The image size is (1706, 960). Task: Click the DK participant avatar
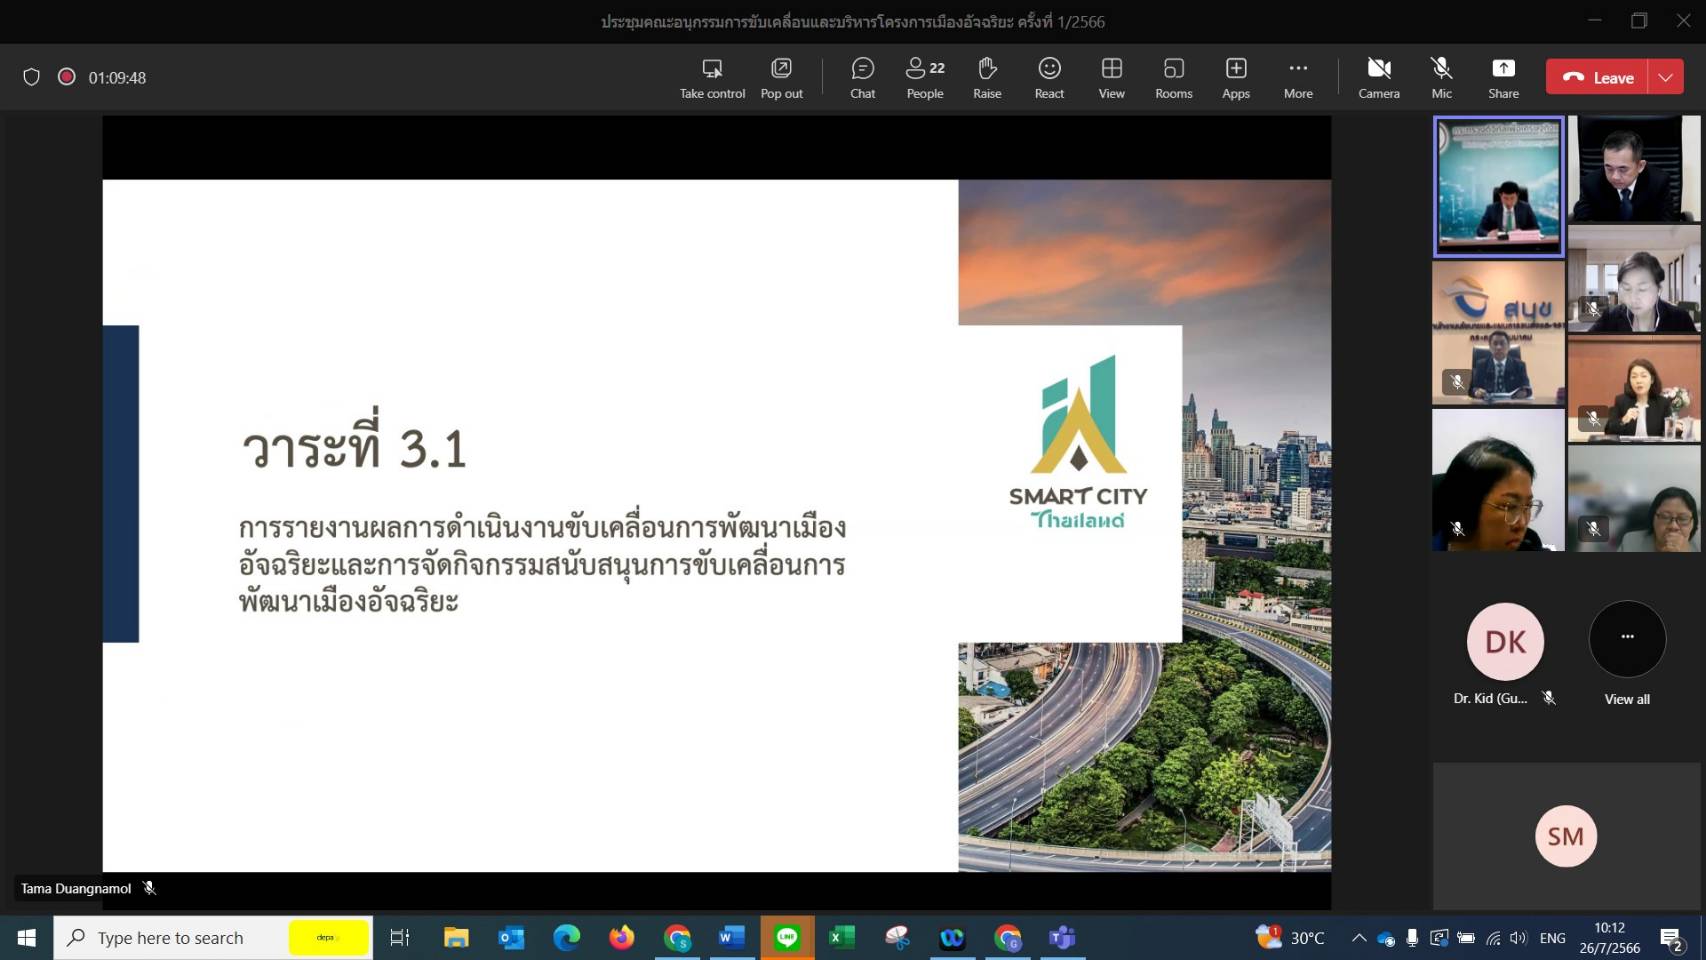coord(1505,641)
